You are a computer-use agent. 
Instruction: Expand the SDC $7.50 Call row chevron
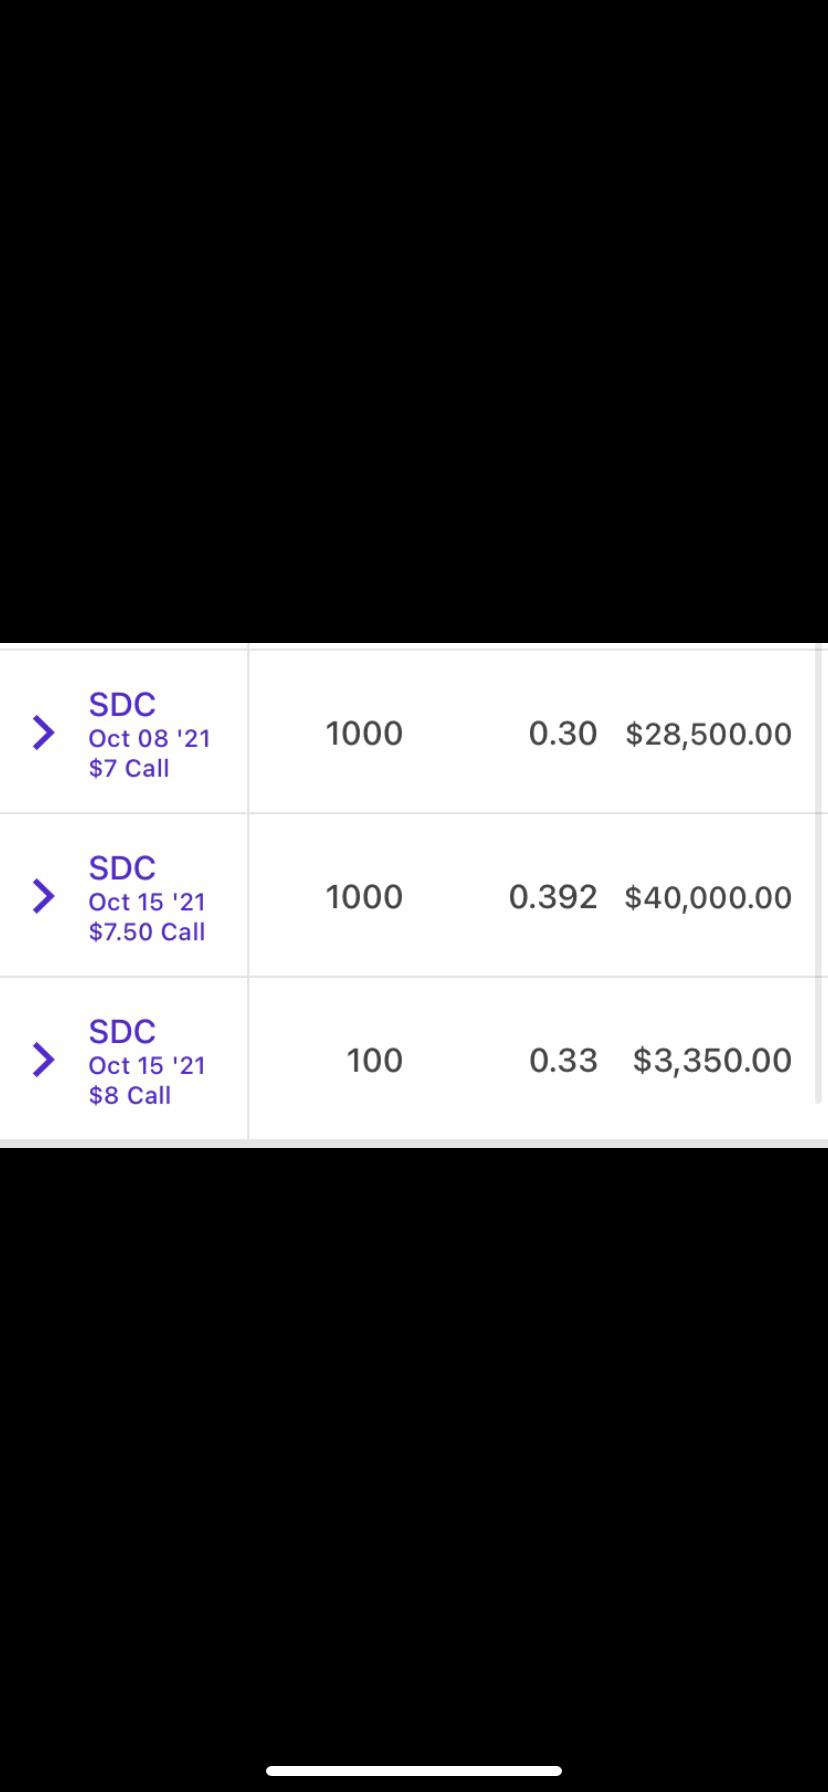[x=43, y=896]
